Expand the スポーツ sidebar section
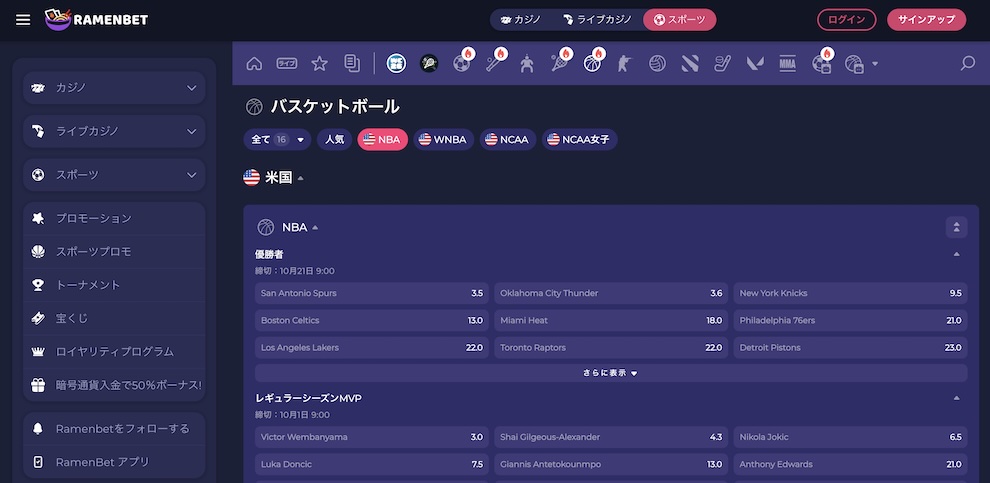The width and height of the screenshot is (990, 483). click(114, 175)
